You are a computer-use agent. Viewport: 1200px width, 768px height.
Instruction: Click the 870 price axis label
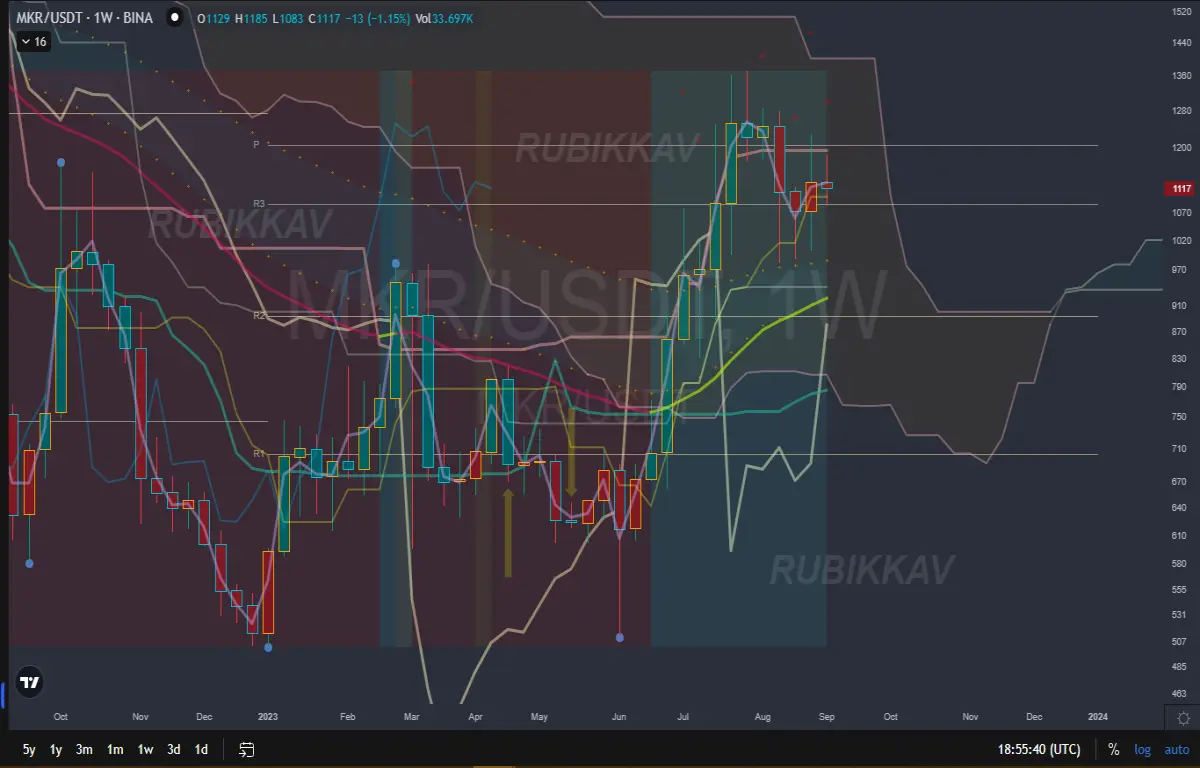click(x=1180, y=331)
